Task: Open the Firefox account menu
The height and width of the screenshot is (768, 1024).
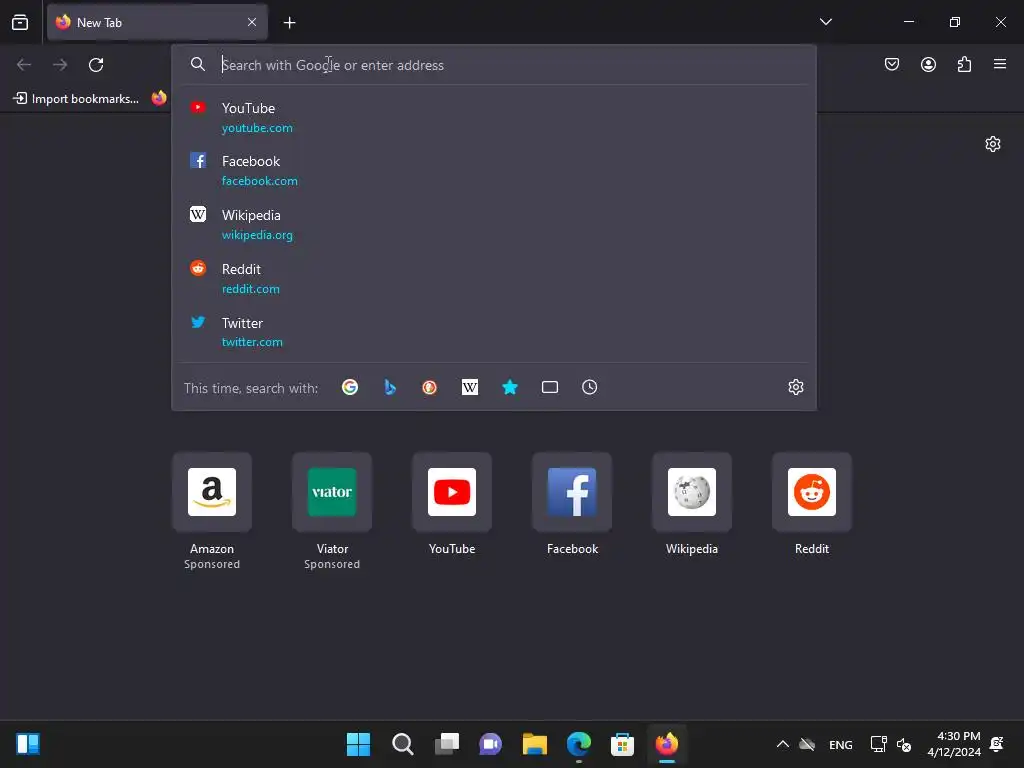Action: 928,64
